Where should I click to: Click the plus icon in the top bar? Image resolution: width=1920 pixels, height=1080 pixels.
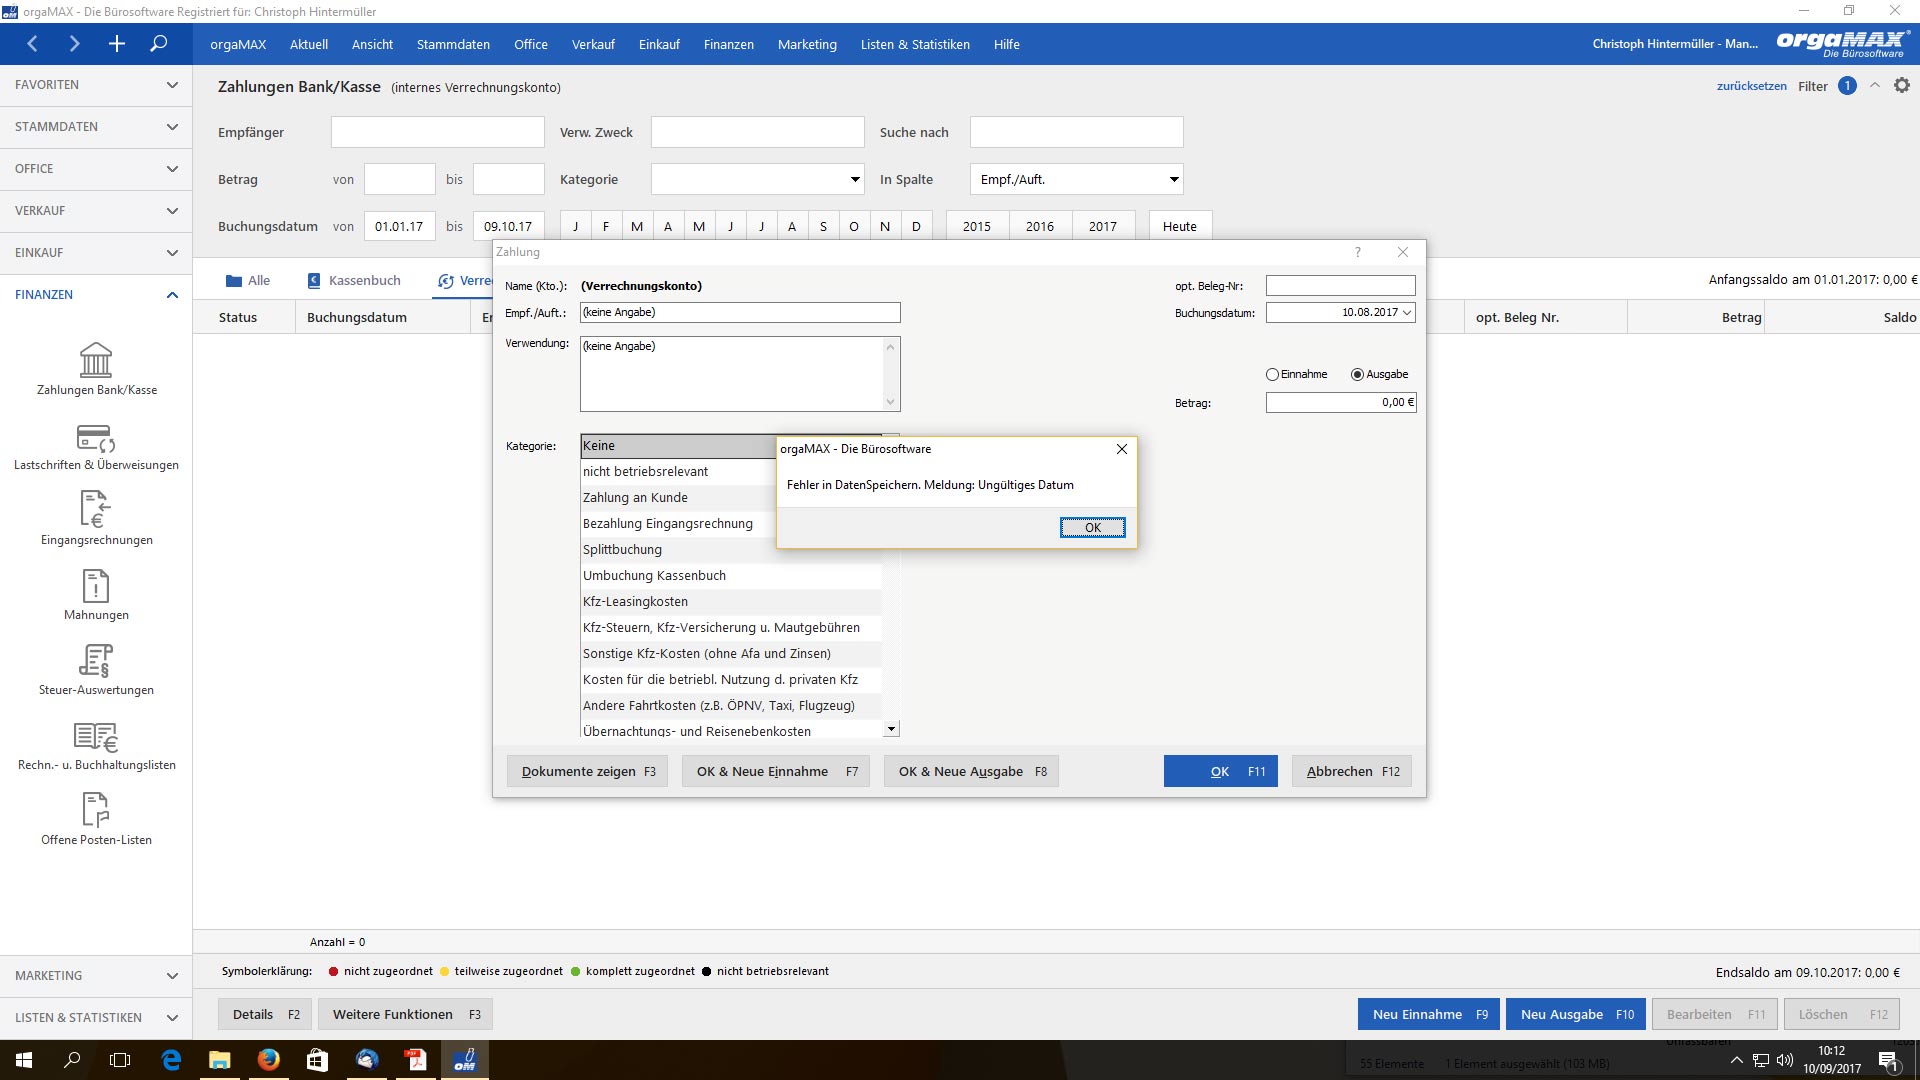(x=116, y=44)
